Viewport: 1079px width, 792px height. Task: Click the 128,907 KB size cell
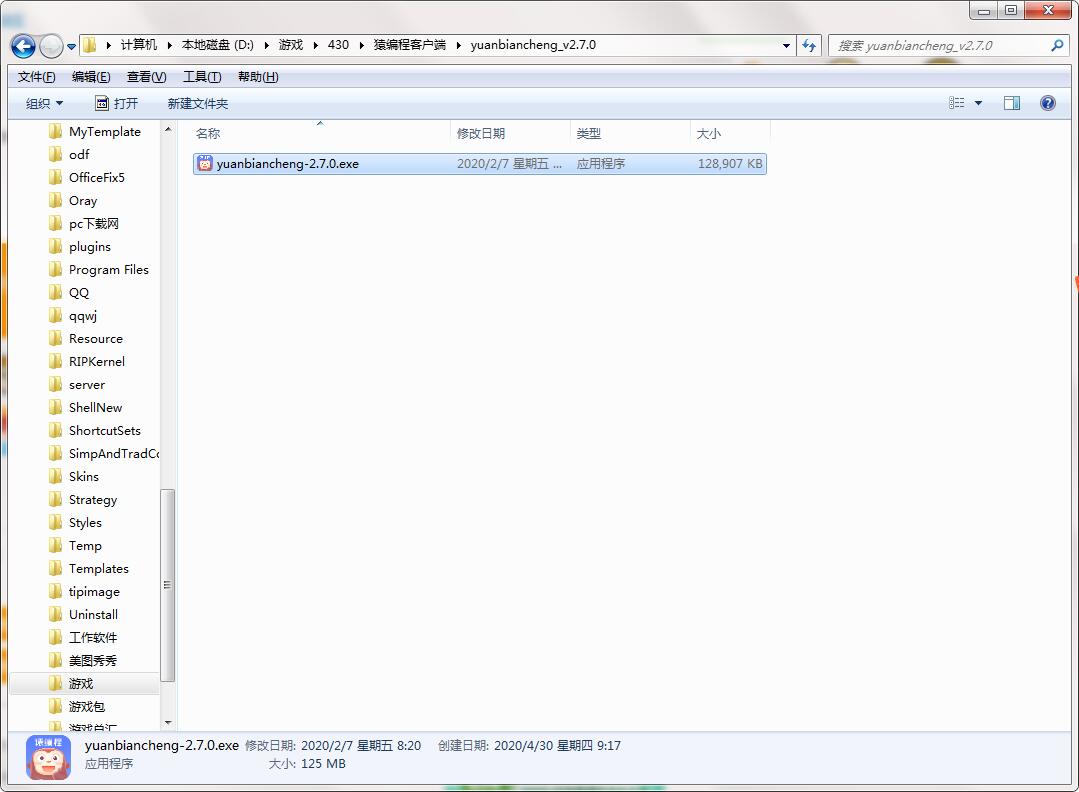point(730,164)
